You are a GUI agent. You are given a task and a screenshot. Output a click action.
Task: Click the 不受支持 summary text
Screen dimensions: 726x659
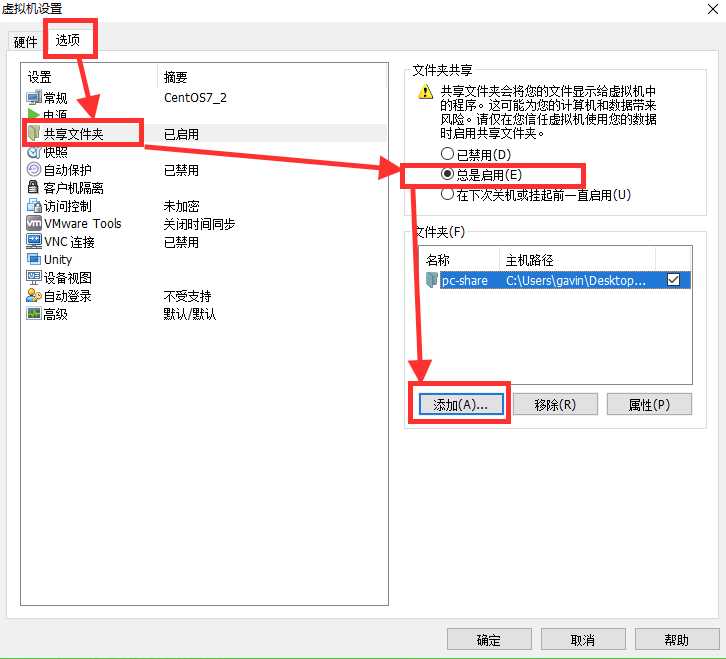point(187,296)
